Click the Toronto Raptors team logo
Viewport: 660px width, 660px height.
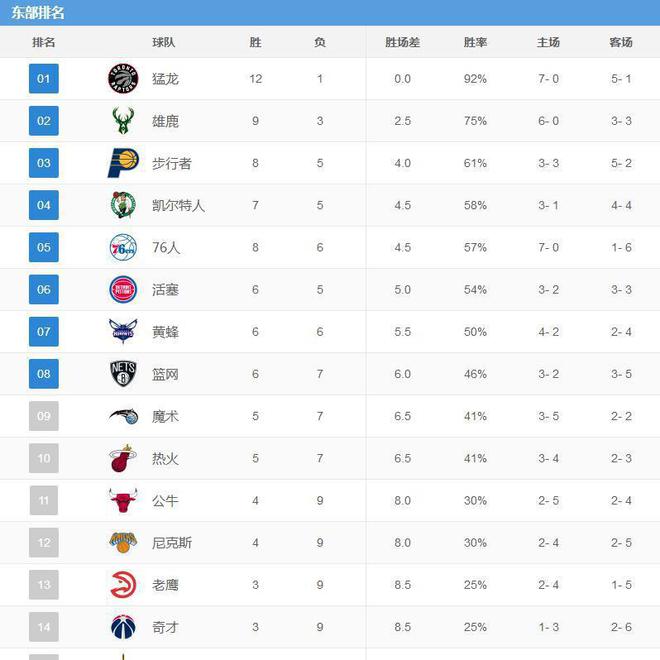point(123,78)
